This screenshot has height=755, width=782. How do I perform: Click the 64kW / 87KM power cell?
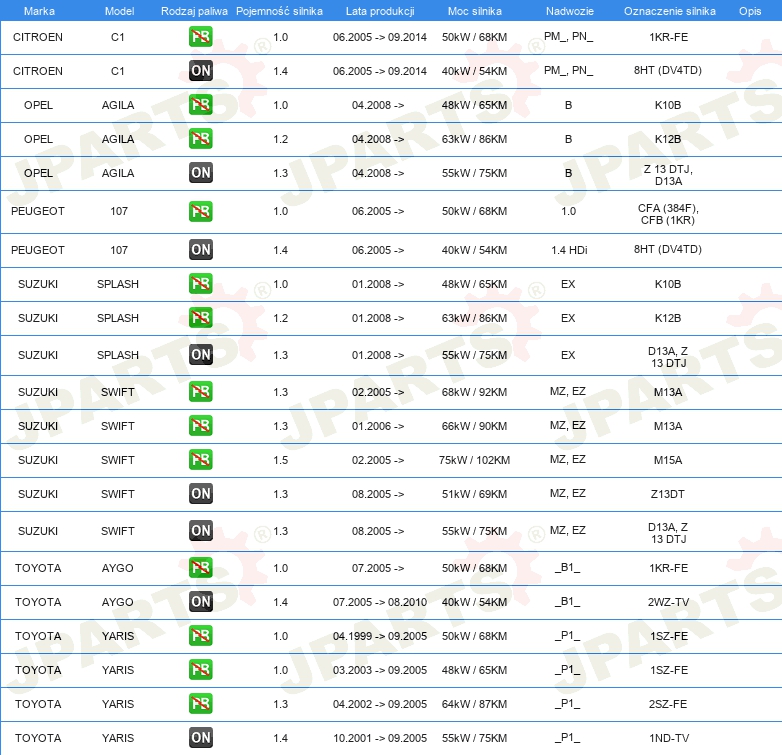coord(474,704)
